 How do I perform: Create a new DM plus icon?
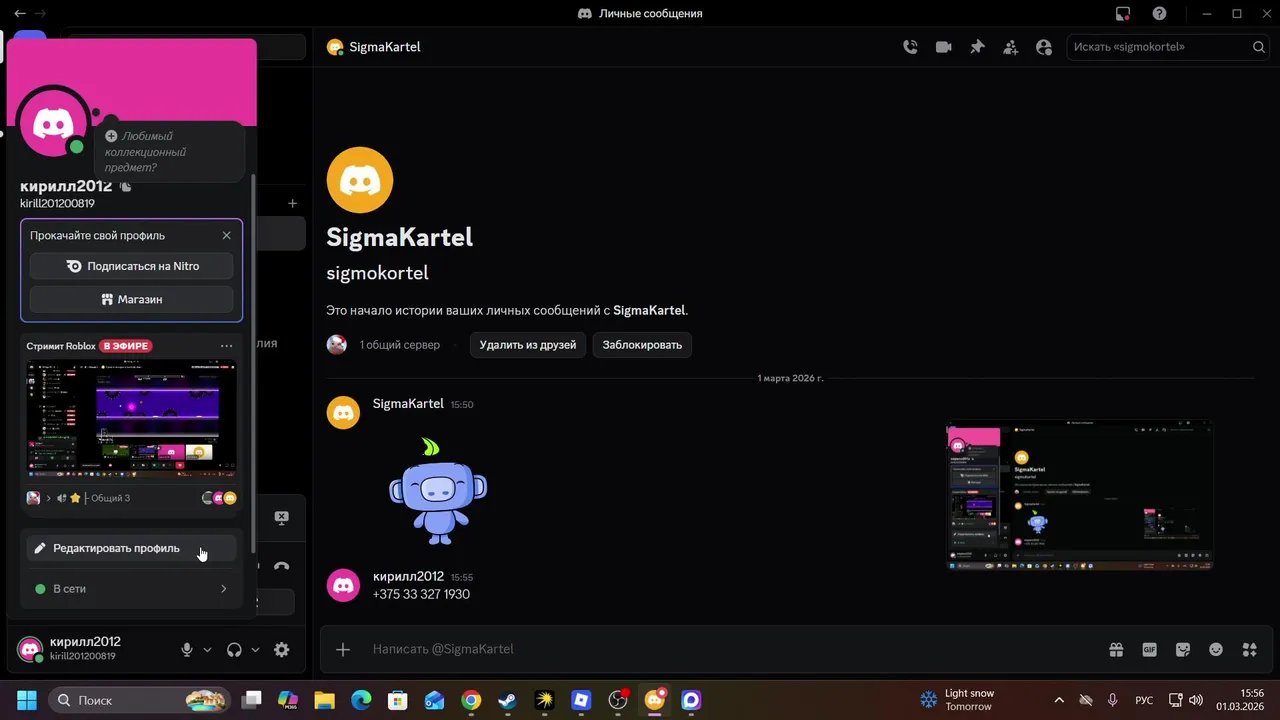pos(292,203)
